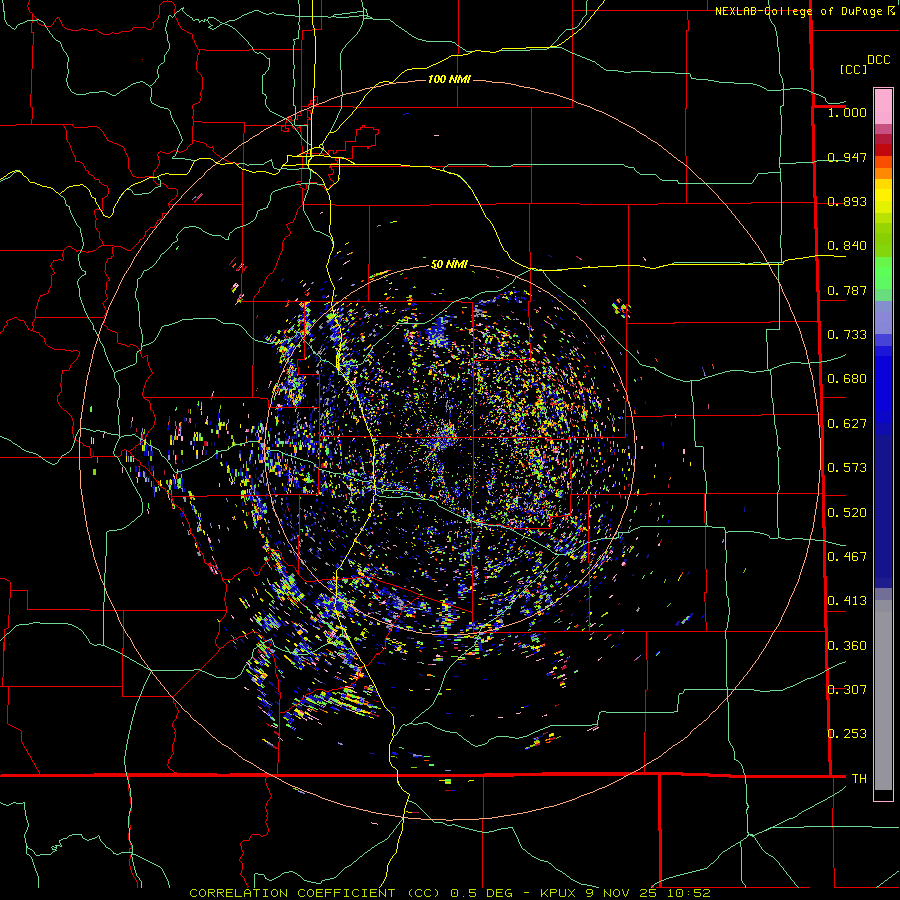Pick the pink segment of the color bar

coord(883,106)
